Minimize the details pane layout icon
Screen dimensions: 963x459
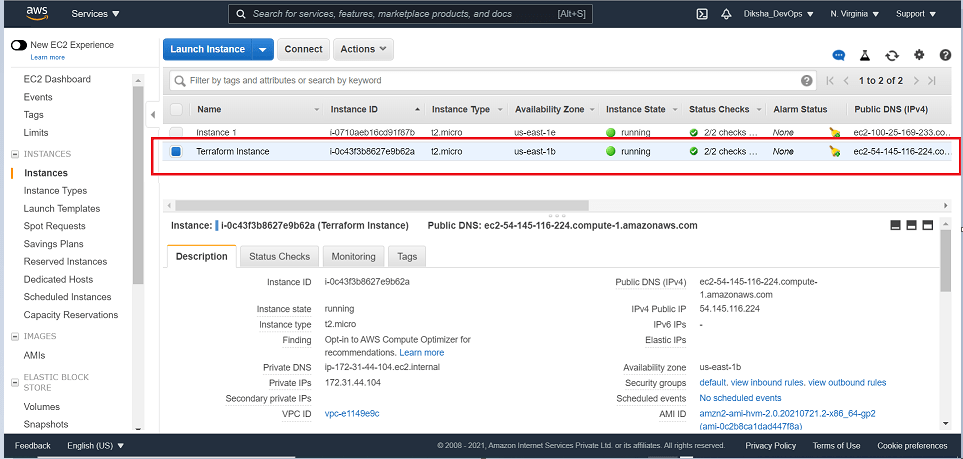coord(895,226)
